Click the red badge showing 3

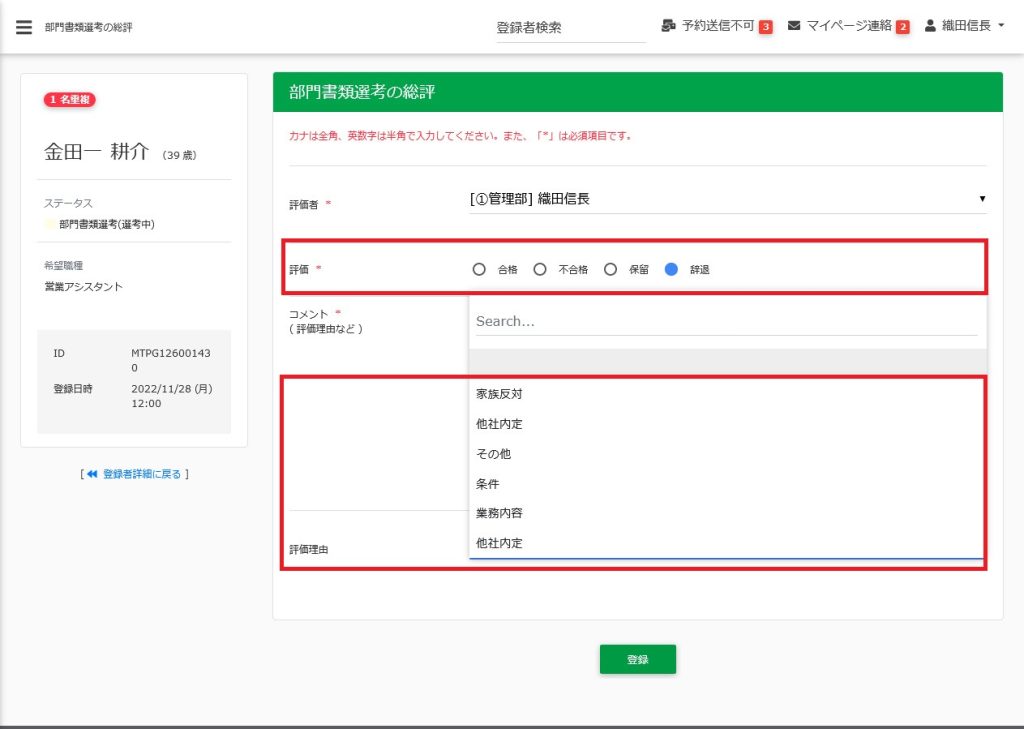(765, 27)
